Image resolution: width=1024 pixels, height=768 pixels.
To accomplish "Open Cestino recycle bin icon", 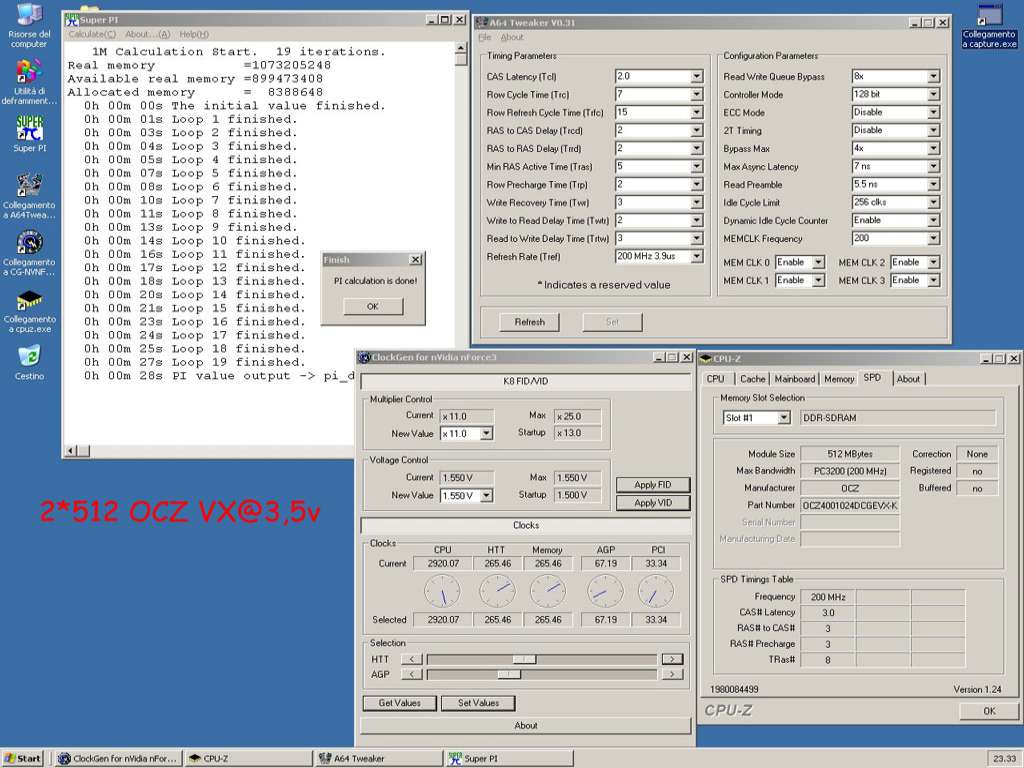I will tap(29, 363).
